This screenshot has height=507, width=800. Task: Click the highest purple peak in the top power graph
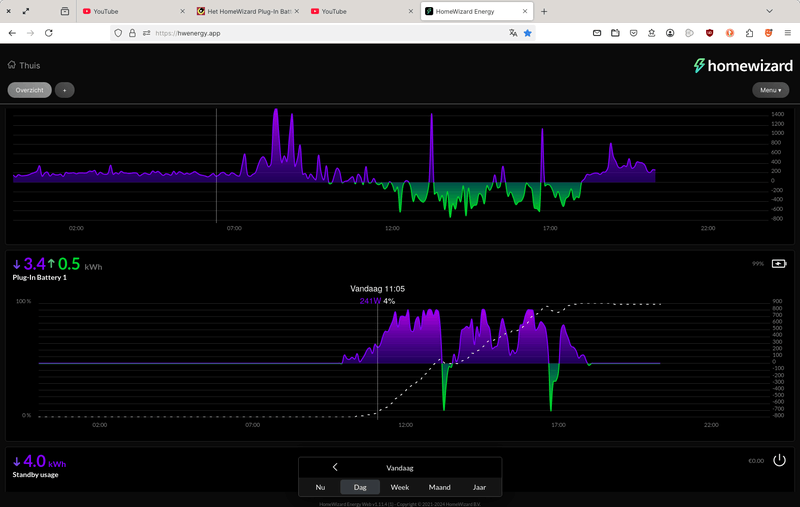(276, 111)
